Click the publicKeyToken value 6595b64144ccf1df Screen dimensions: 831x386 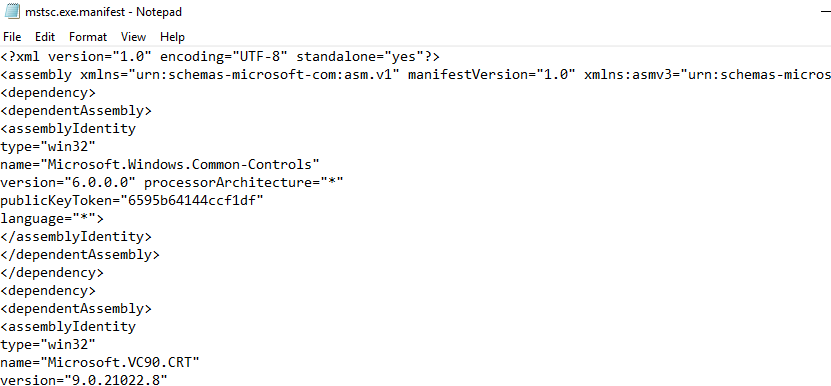pyautogui.click(x=192, y=200)
